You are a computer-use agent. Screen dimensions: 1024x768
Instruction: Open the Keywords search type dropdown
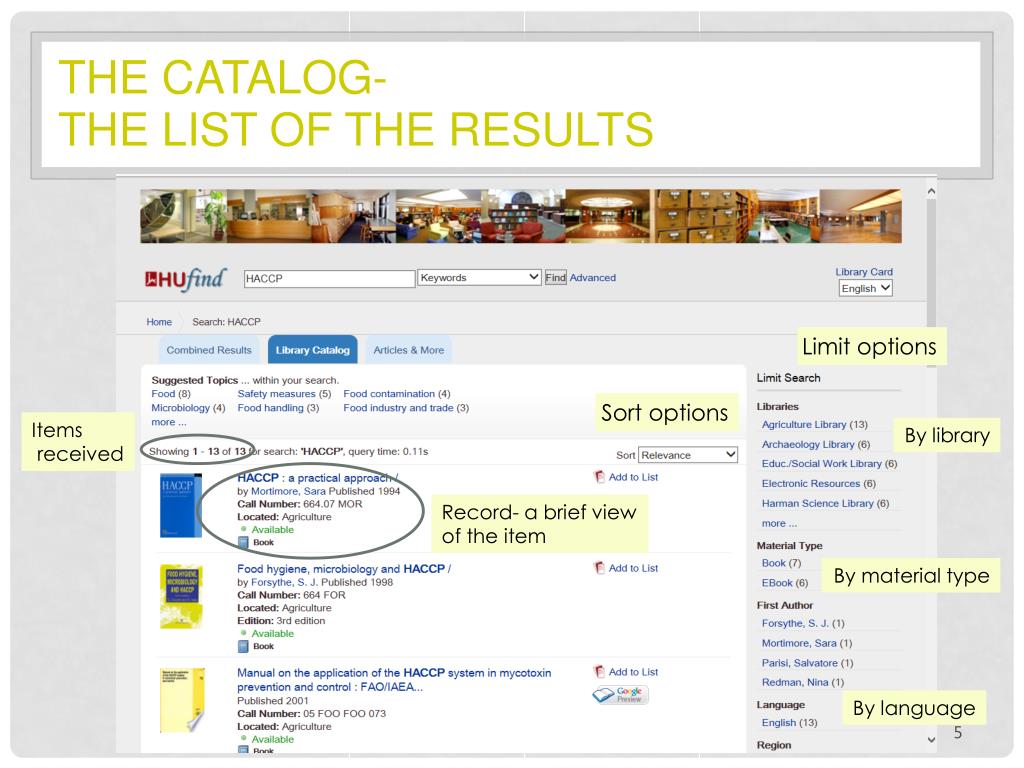pos(479,278)
